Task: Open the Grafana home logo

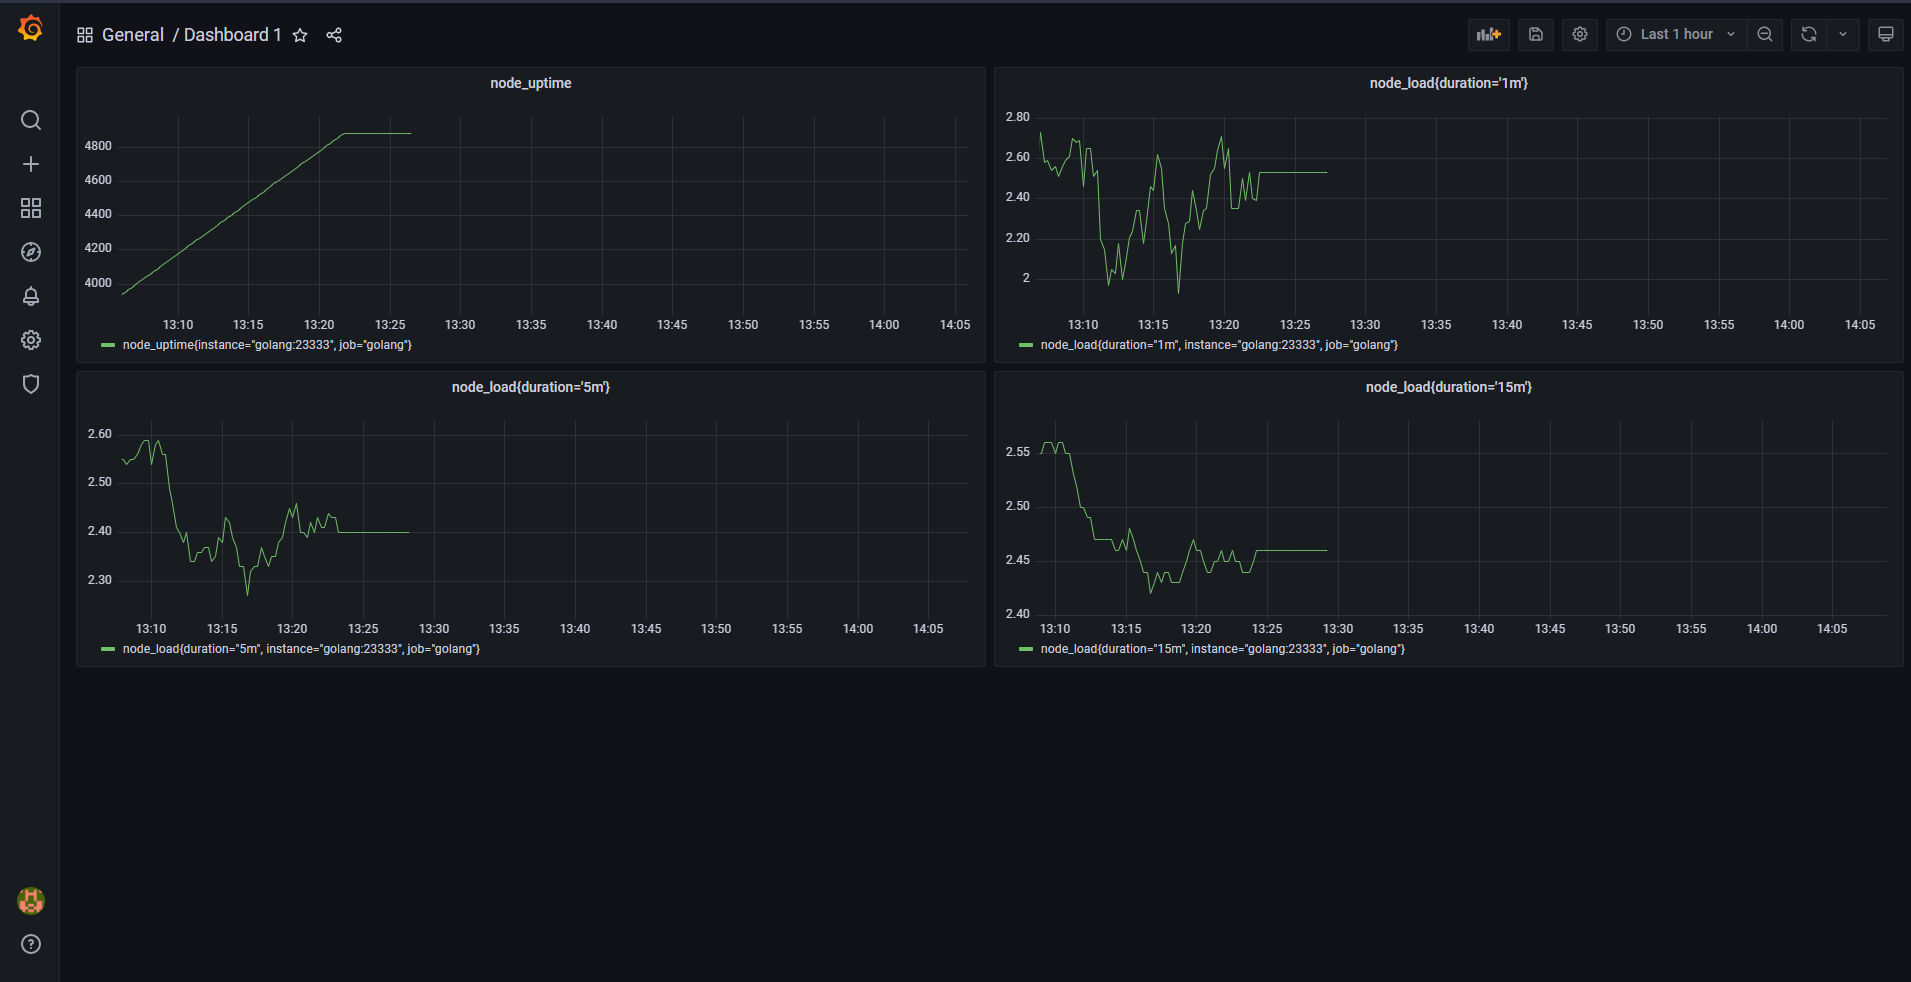Action: [x=31, y=29]
